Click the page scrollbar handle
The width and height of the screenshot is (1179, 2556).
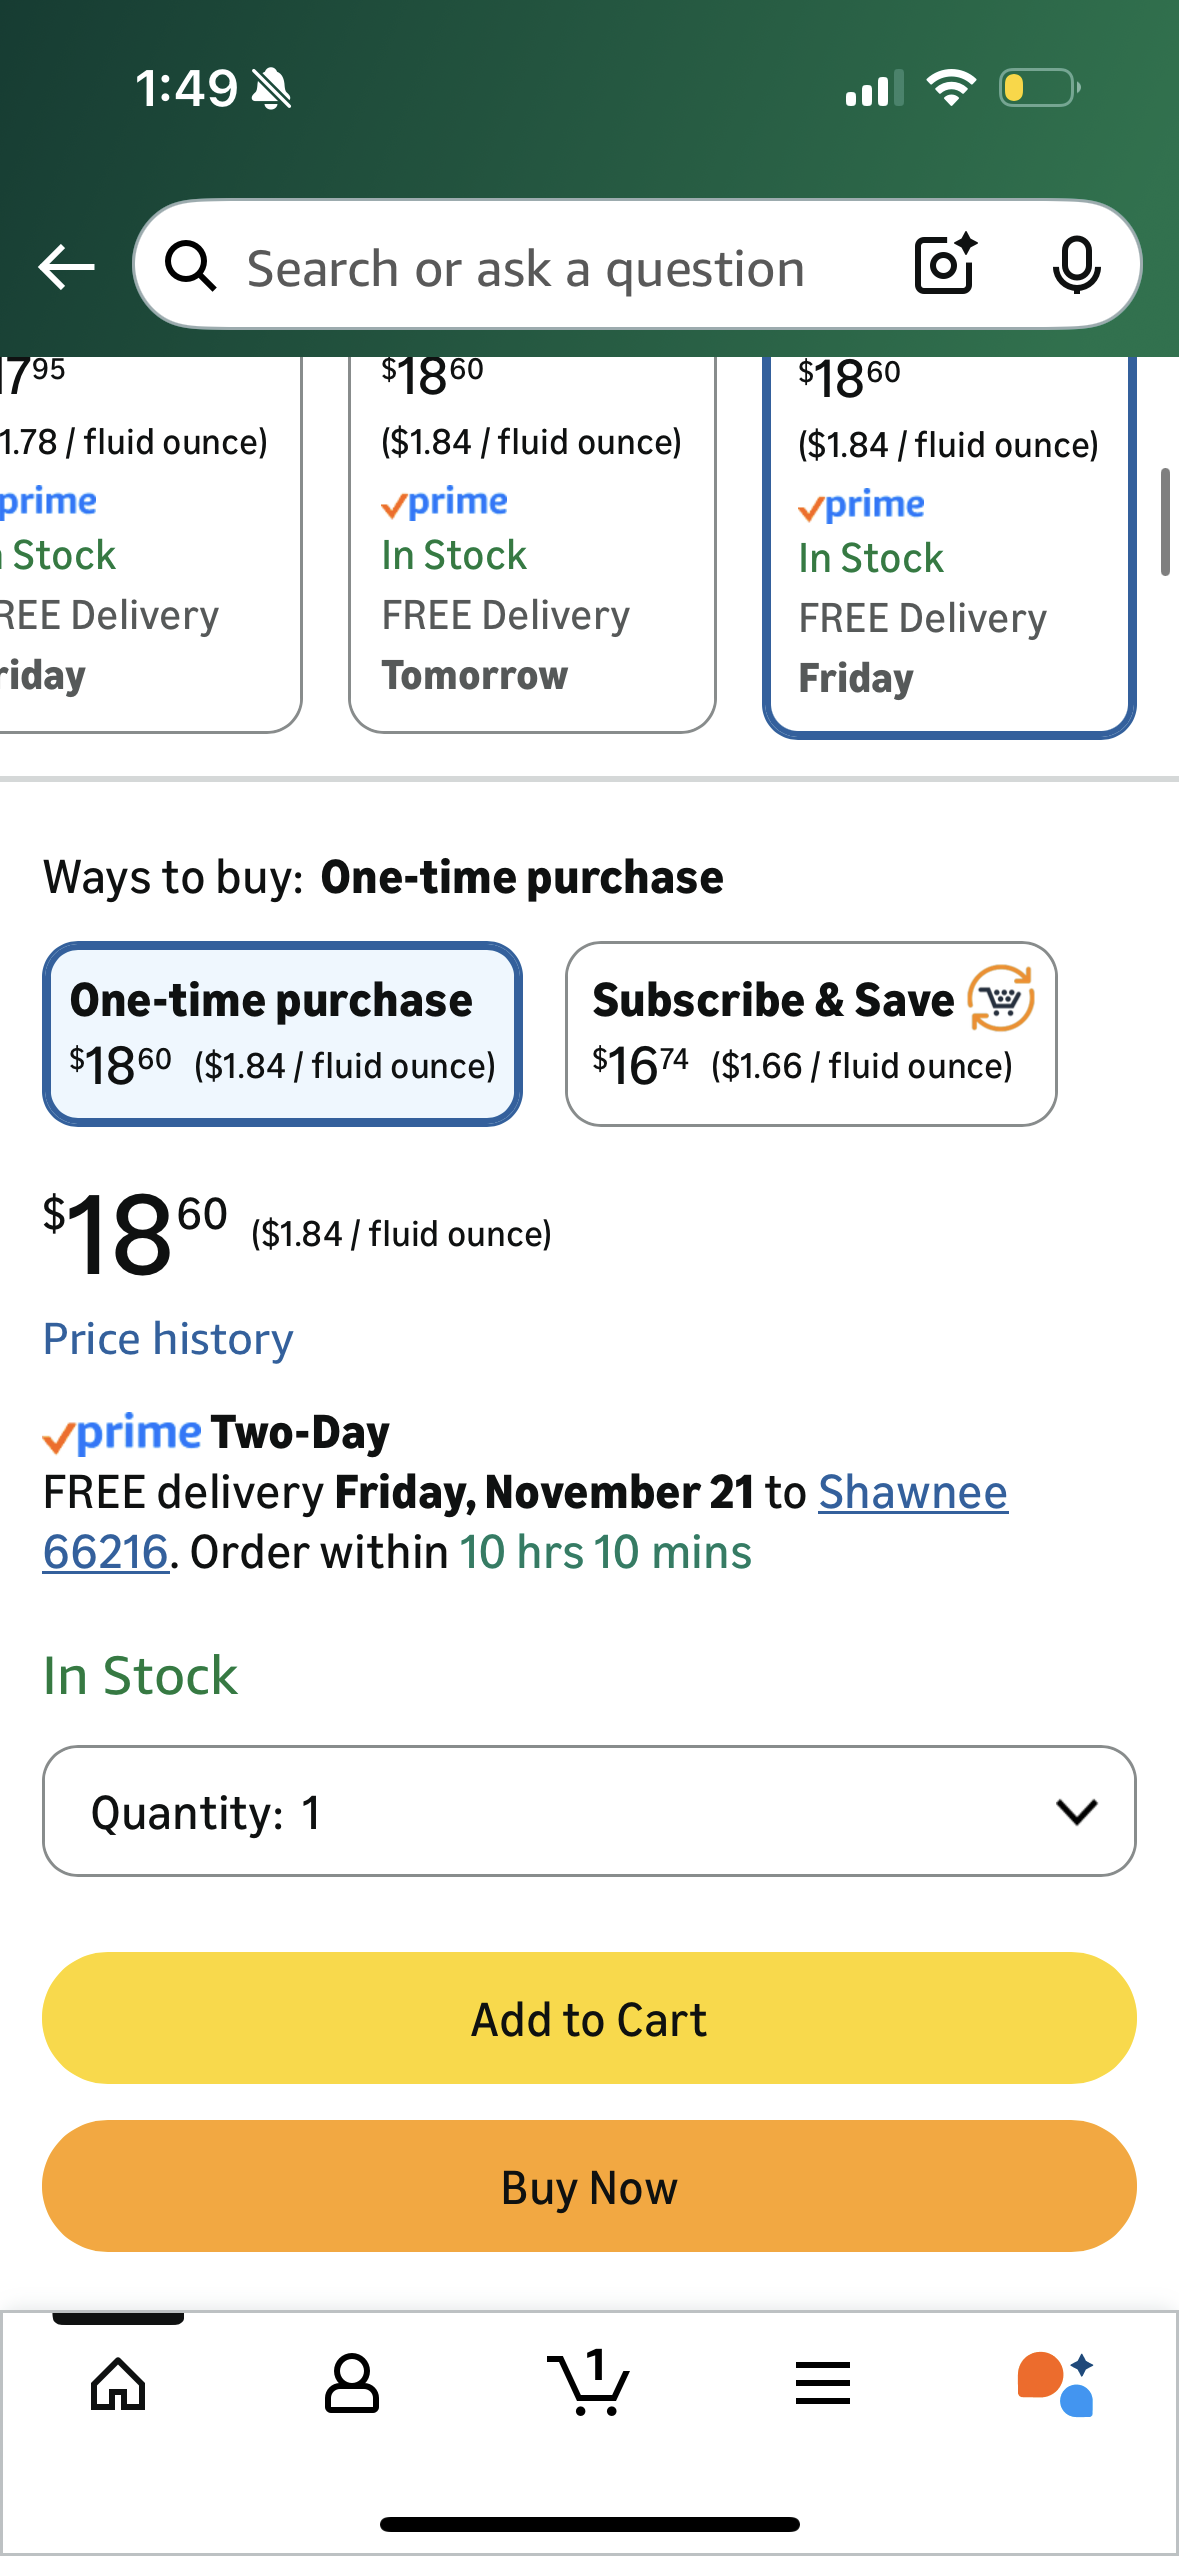point(1165,522)
